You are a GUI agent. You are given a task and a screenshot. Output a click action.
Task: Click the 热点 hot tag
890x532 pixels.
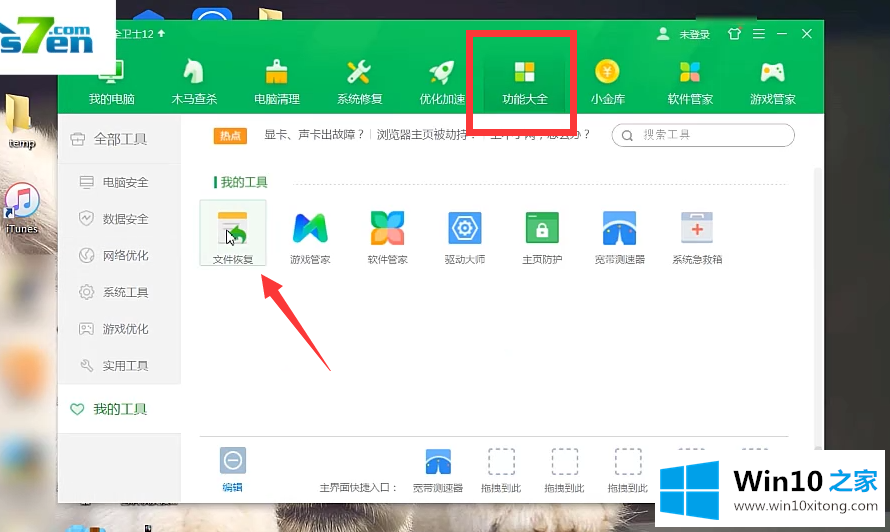click(230, 135)
